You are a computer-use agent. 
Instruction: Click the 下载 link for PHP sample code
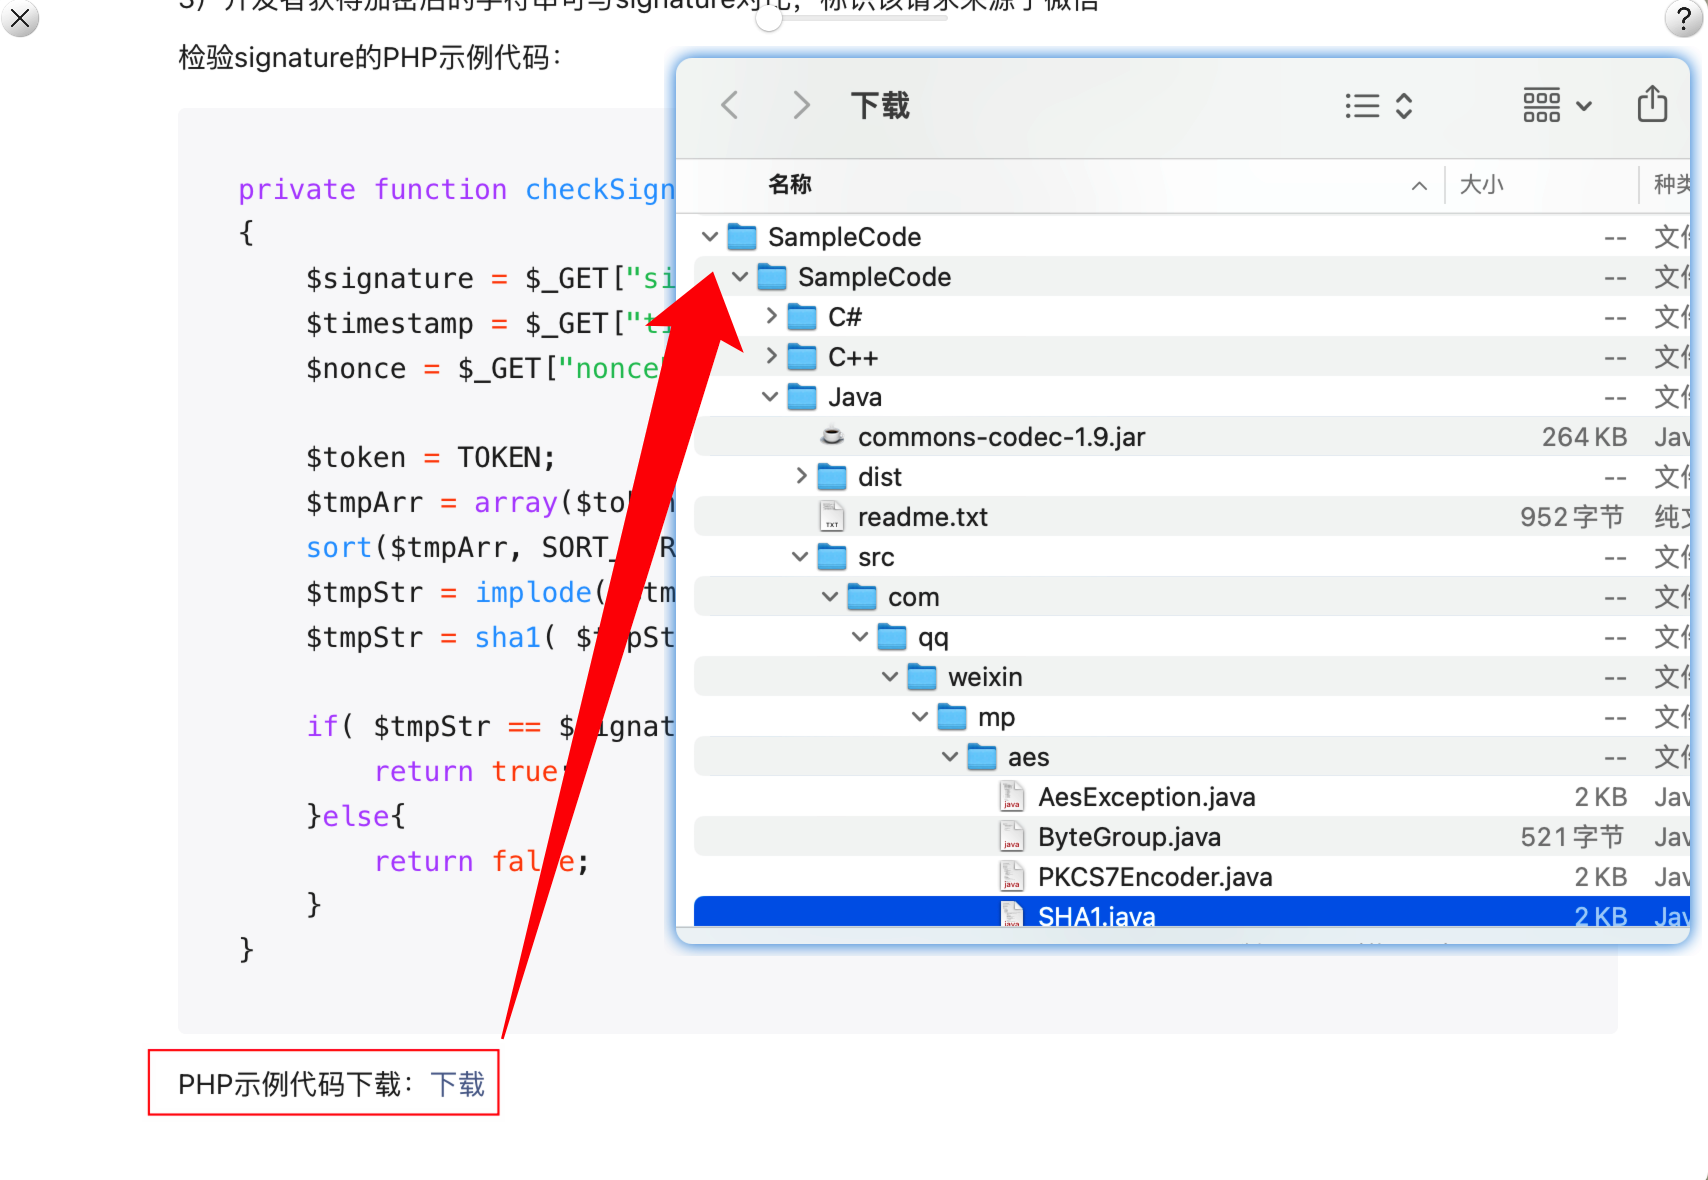point(457,1084)
